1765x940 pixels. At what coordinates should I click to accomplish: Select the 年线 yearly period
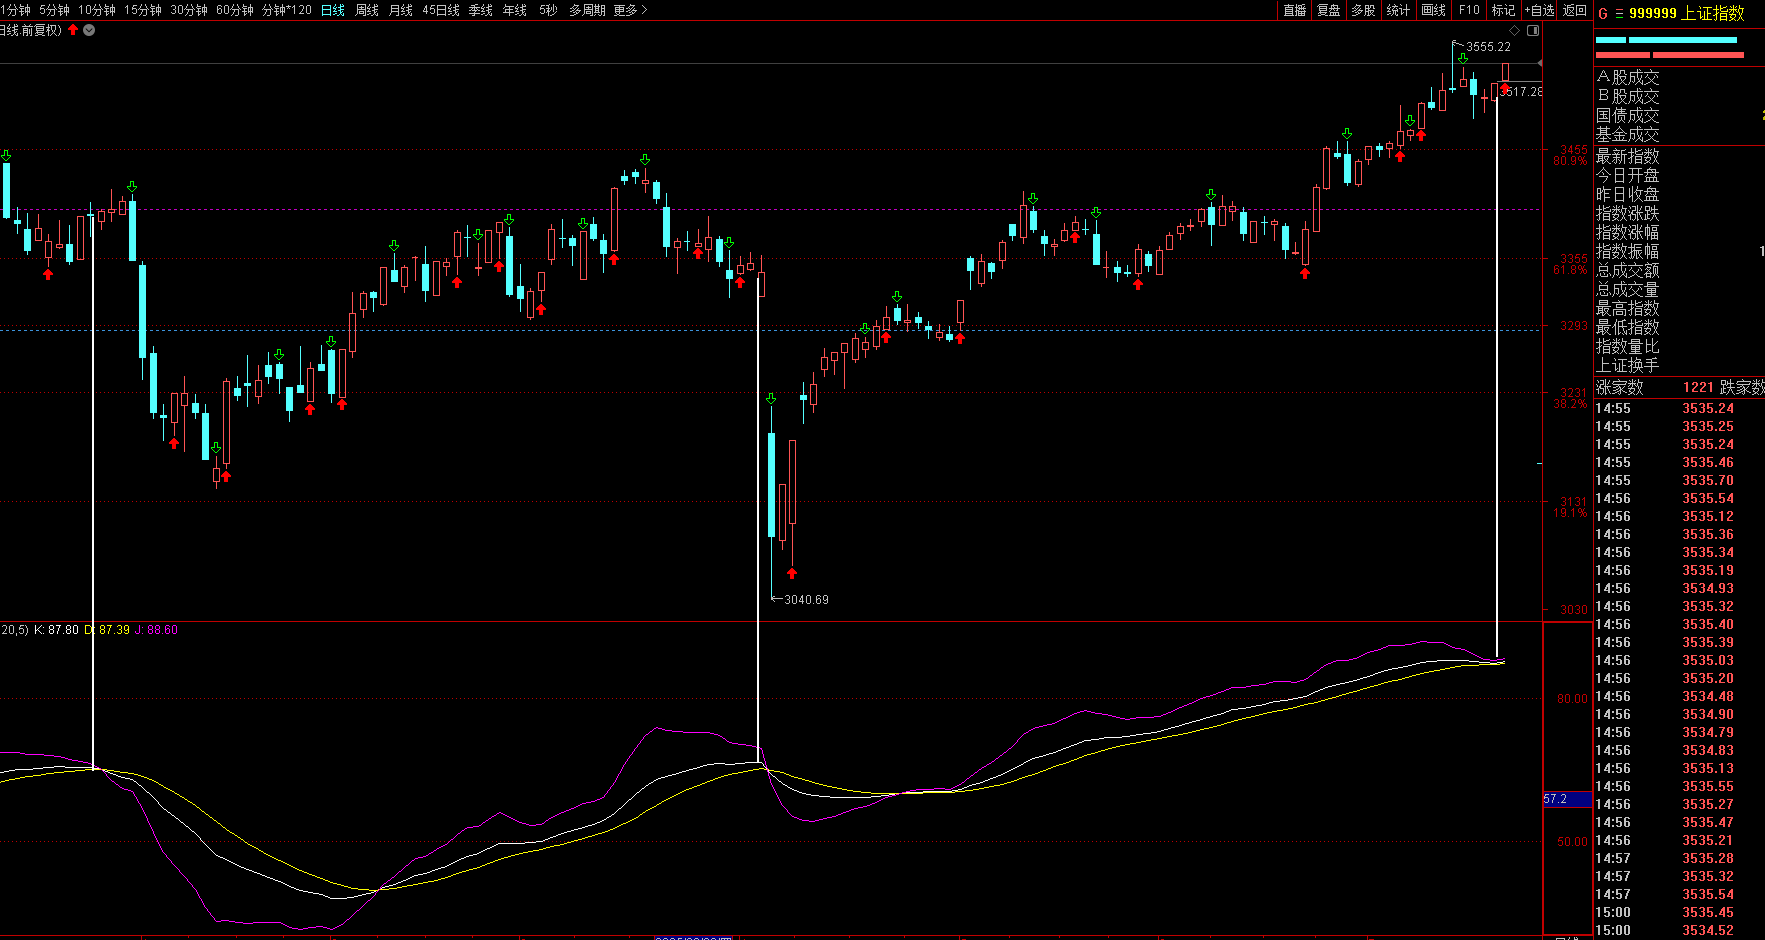coord(515,10)
